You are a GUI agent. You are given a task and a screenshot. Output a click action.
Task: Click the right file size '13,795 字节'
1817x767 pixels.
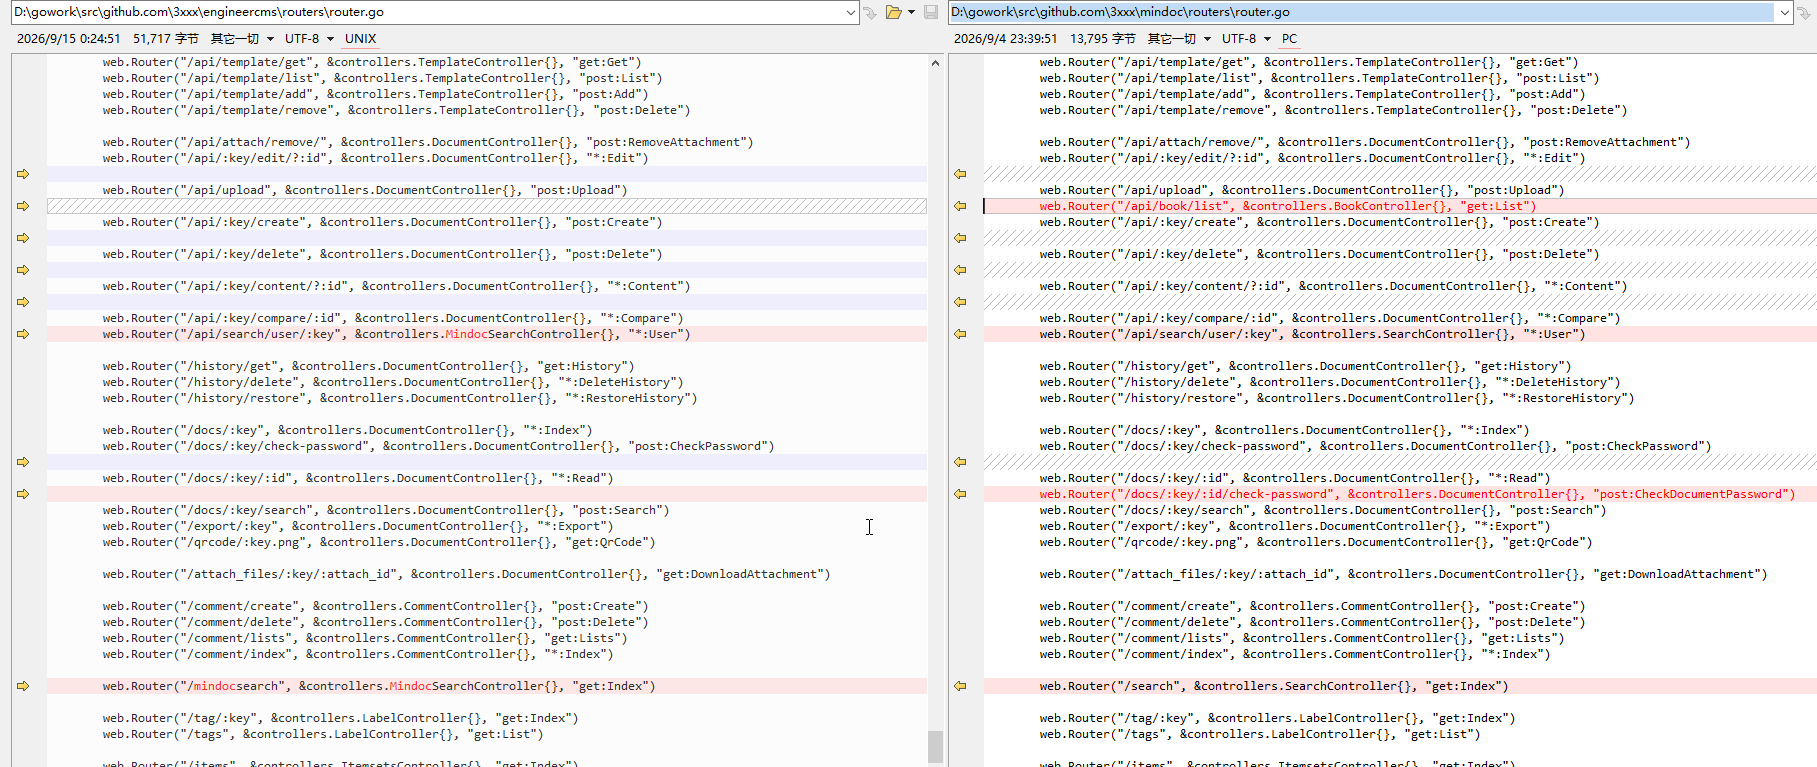pos(1103,39)
